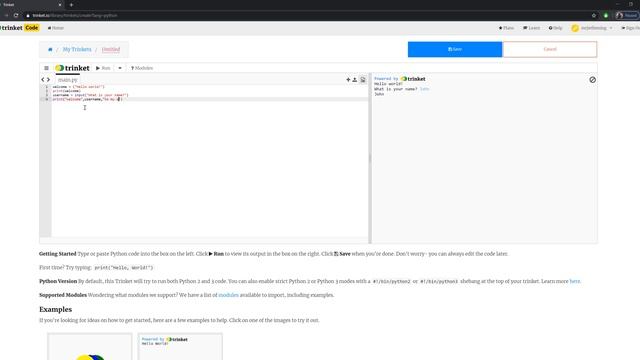Open My Trinkets breadcrumb link
640x360 pixels.
click(x=77, y=49)
